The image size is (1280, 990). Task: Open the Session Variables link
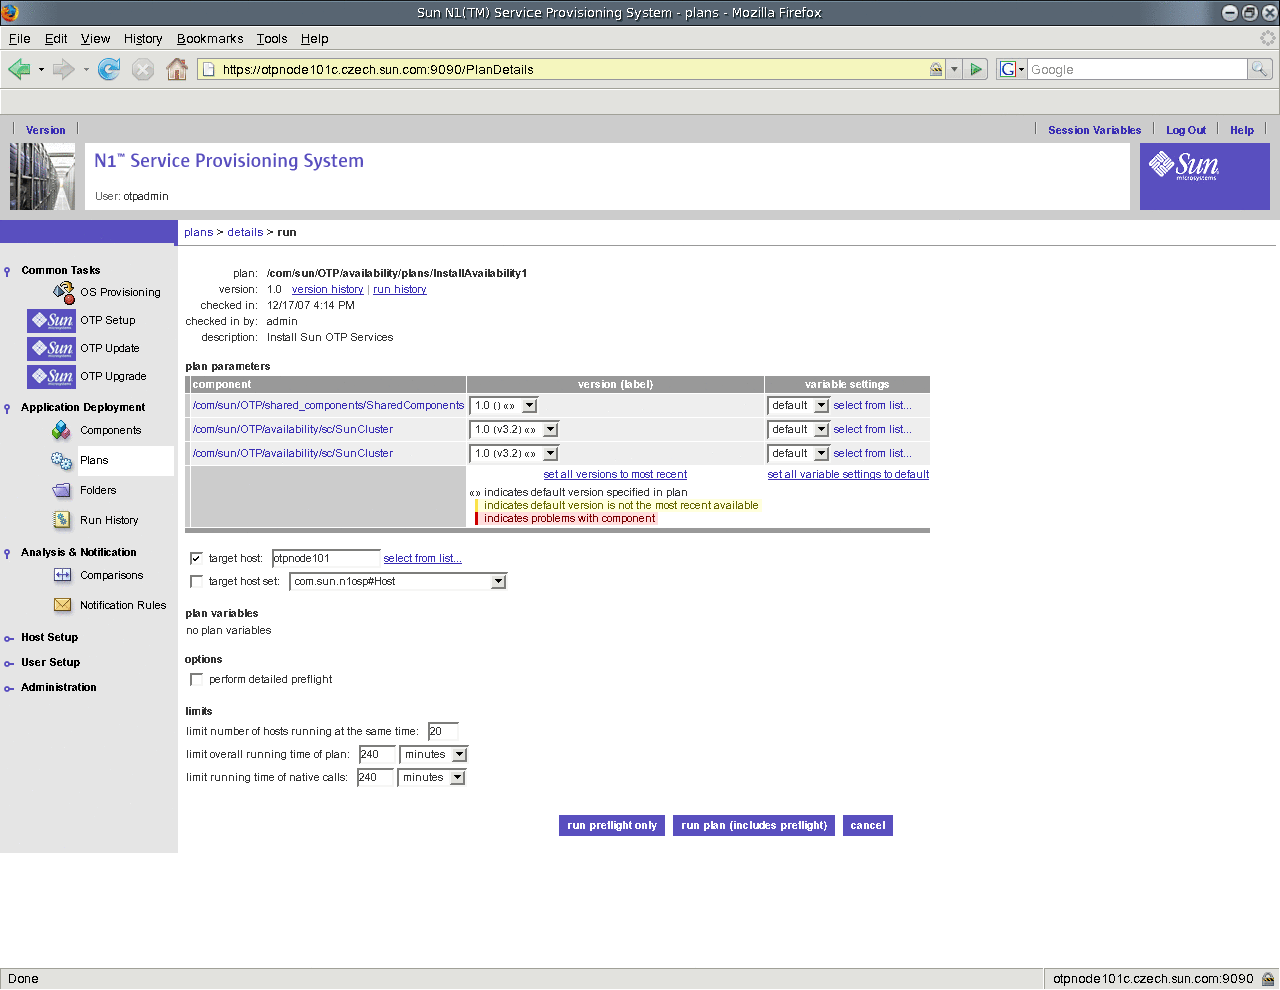[1094, 130]
